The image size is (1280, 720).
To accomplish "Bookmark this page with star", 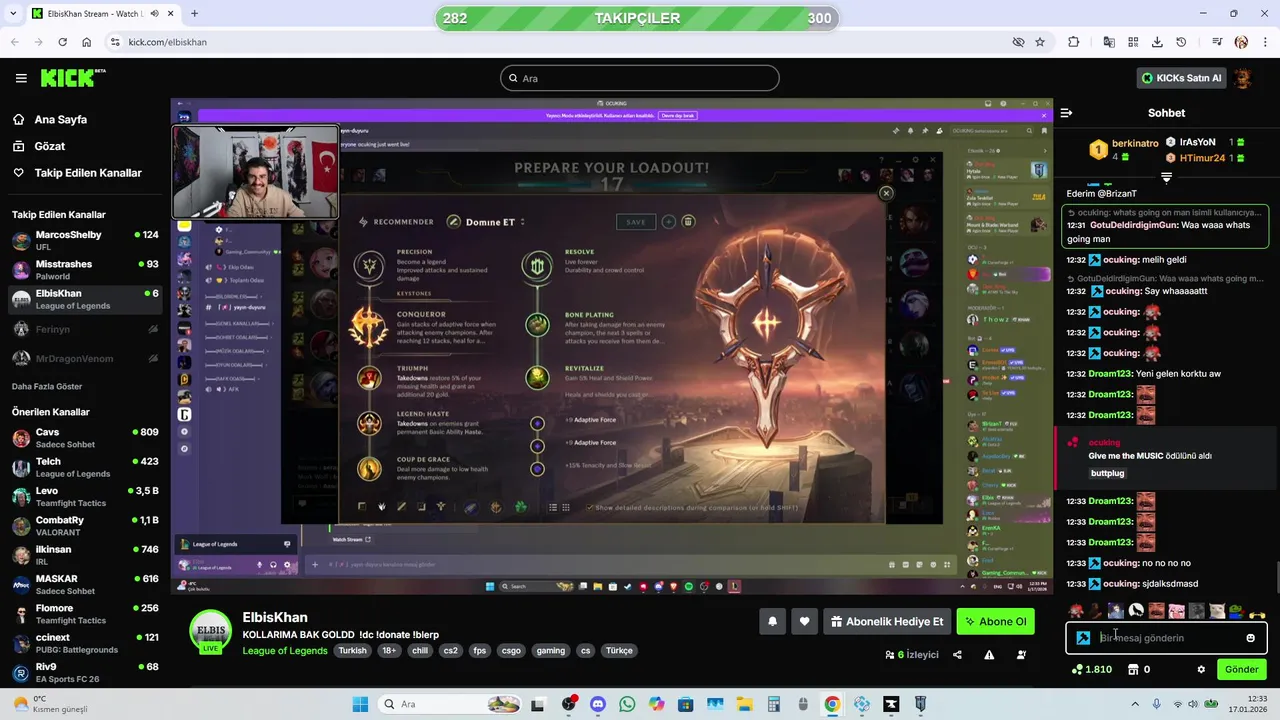I will 1040,42.
